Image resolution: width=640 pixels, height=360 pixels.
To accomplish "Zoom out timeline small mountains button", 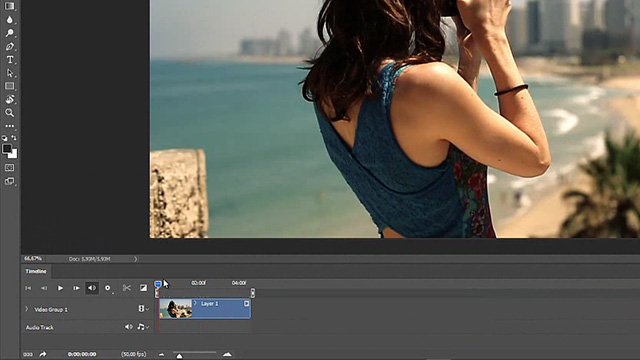I will coord(162,355).
